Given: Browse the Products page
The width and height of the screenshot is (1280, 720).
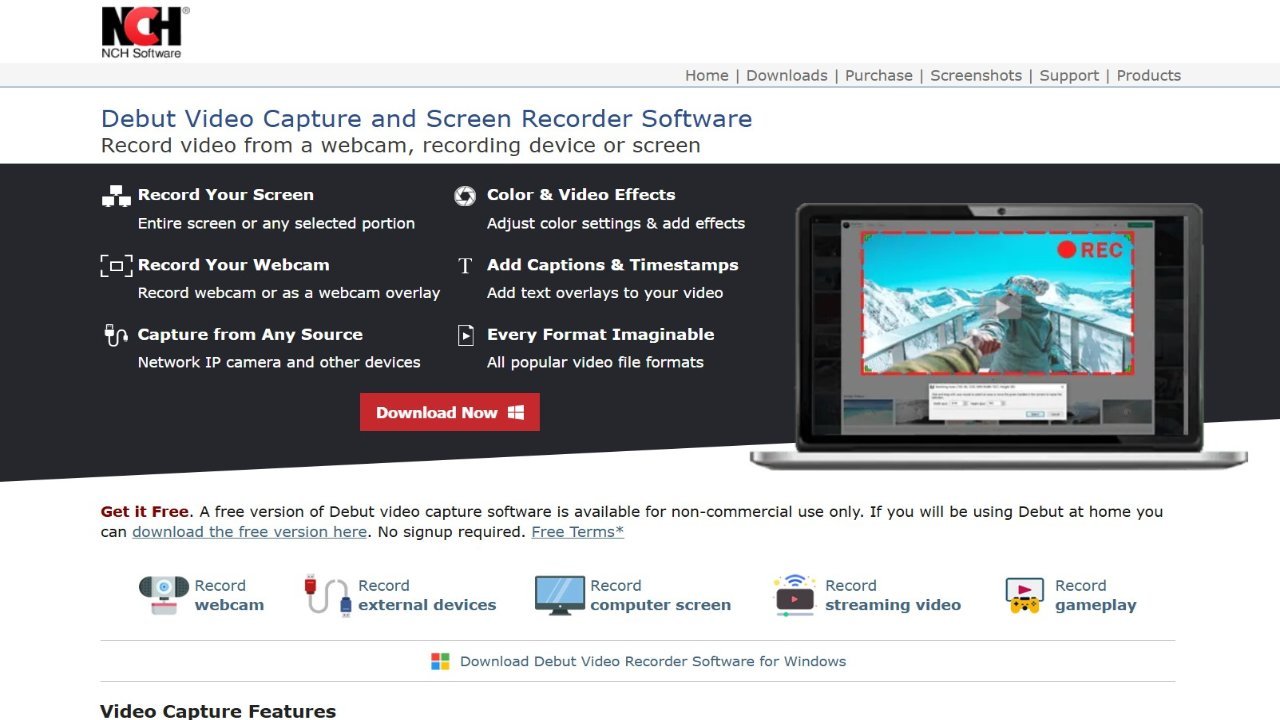Looking at the screenshot, I should click(1149, 76).
